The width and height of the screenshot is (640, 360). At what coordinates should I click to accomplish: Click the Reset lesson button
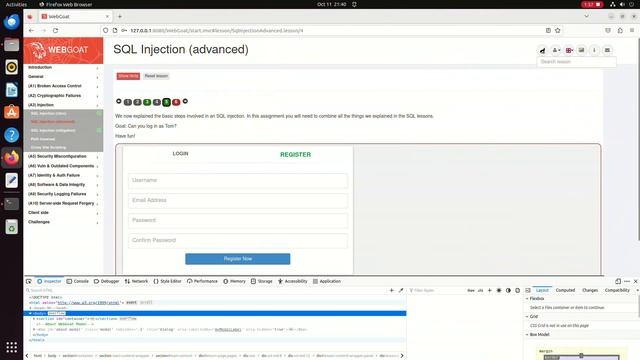point(156,76)
